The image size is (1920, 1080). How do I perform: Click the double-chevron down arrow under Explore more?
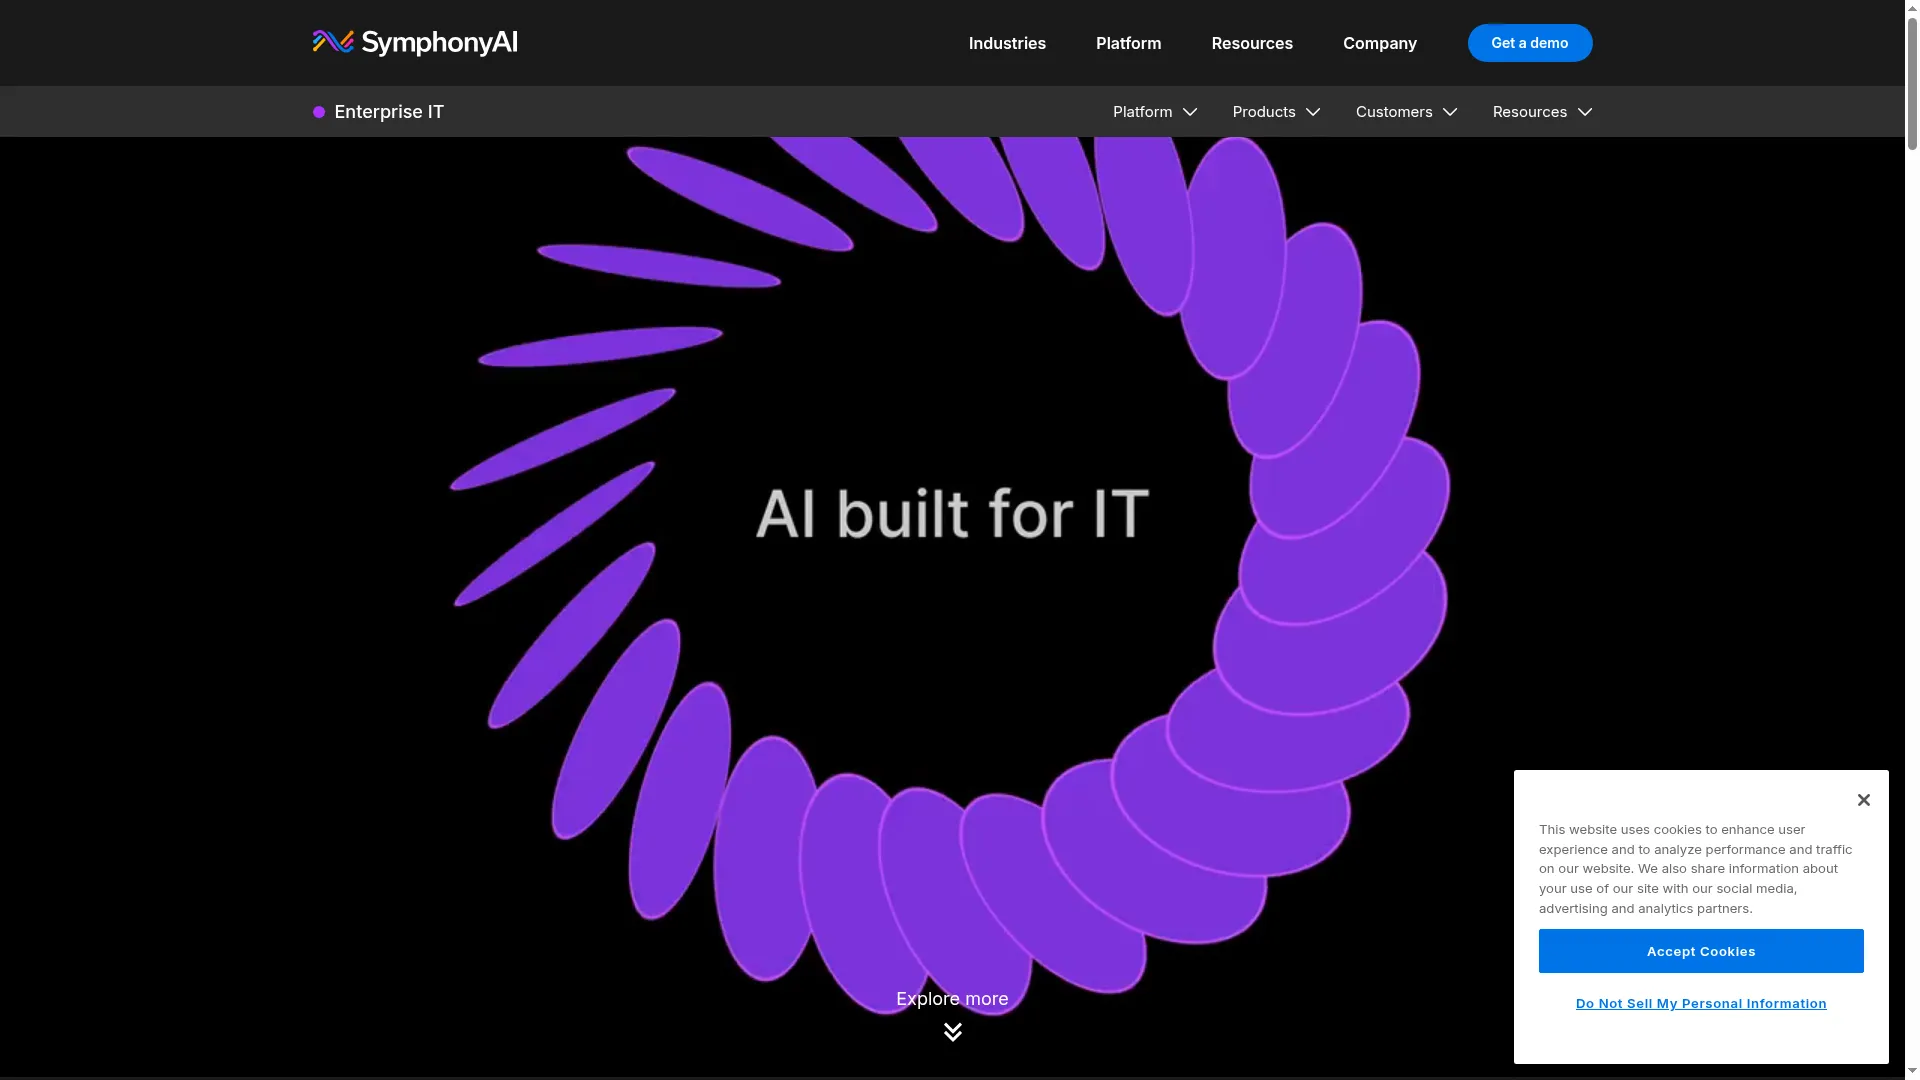[x=953, y=1031]
